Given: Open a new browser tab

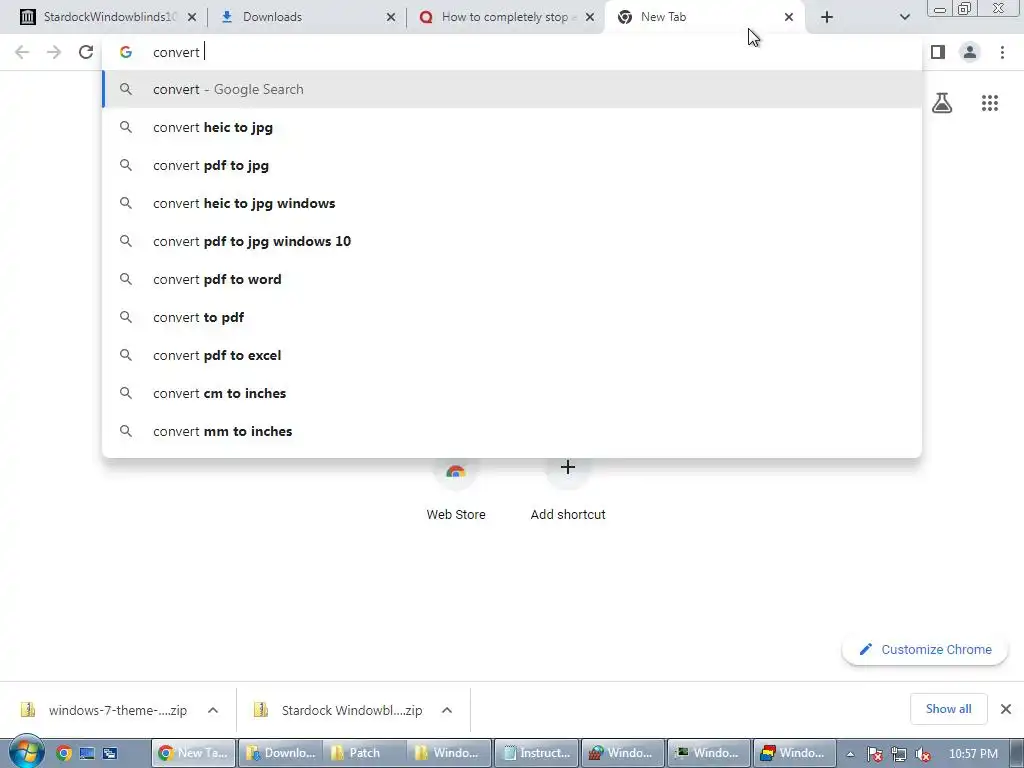Looking at the screenshot, I should 827,18.
